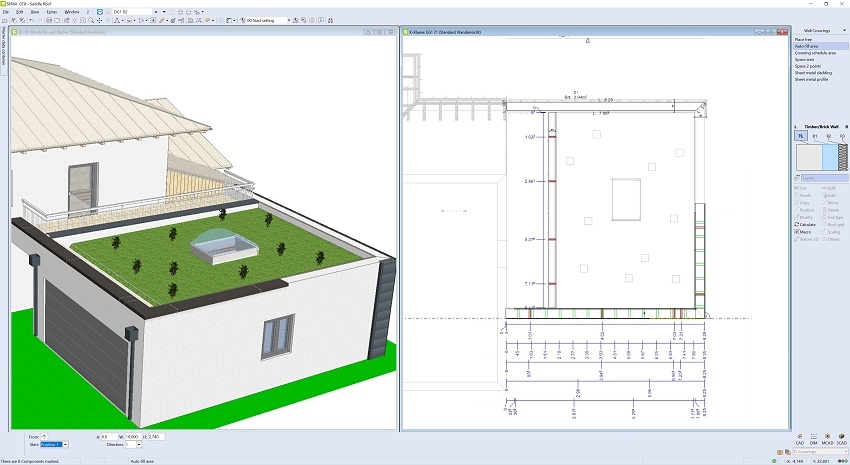Open the Direction dropdown
This screenshot has height=465, width=850.
click(x=139, y=444)
